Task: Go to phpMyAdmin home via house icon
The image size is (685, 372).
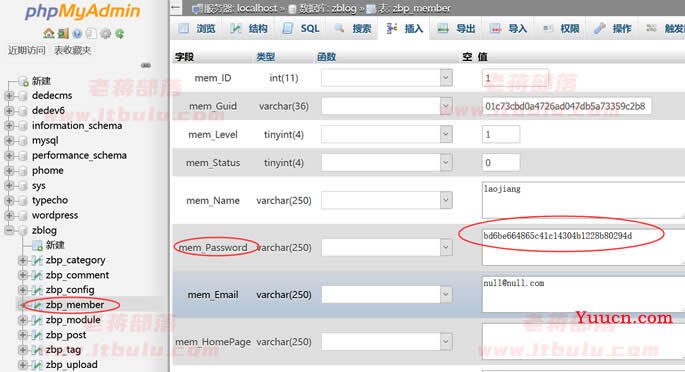Action: (48, 33)
